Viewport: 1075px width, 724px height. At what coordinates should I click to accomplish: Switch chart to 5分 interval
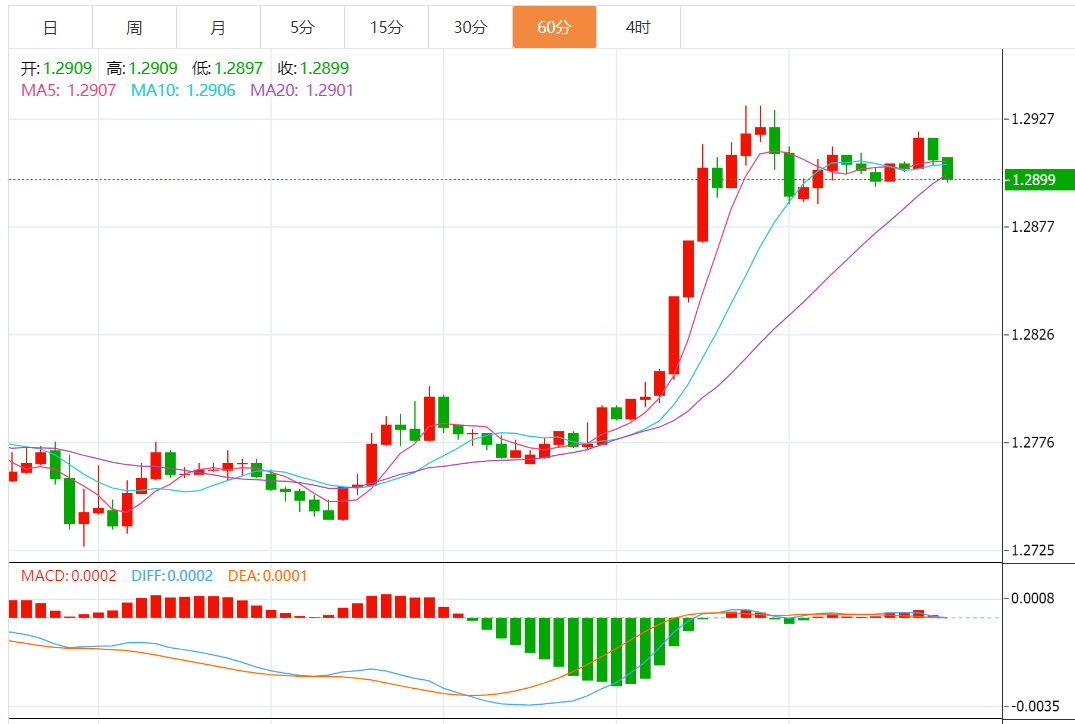click(x=302, y=27)
